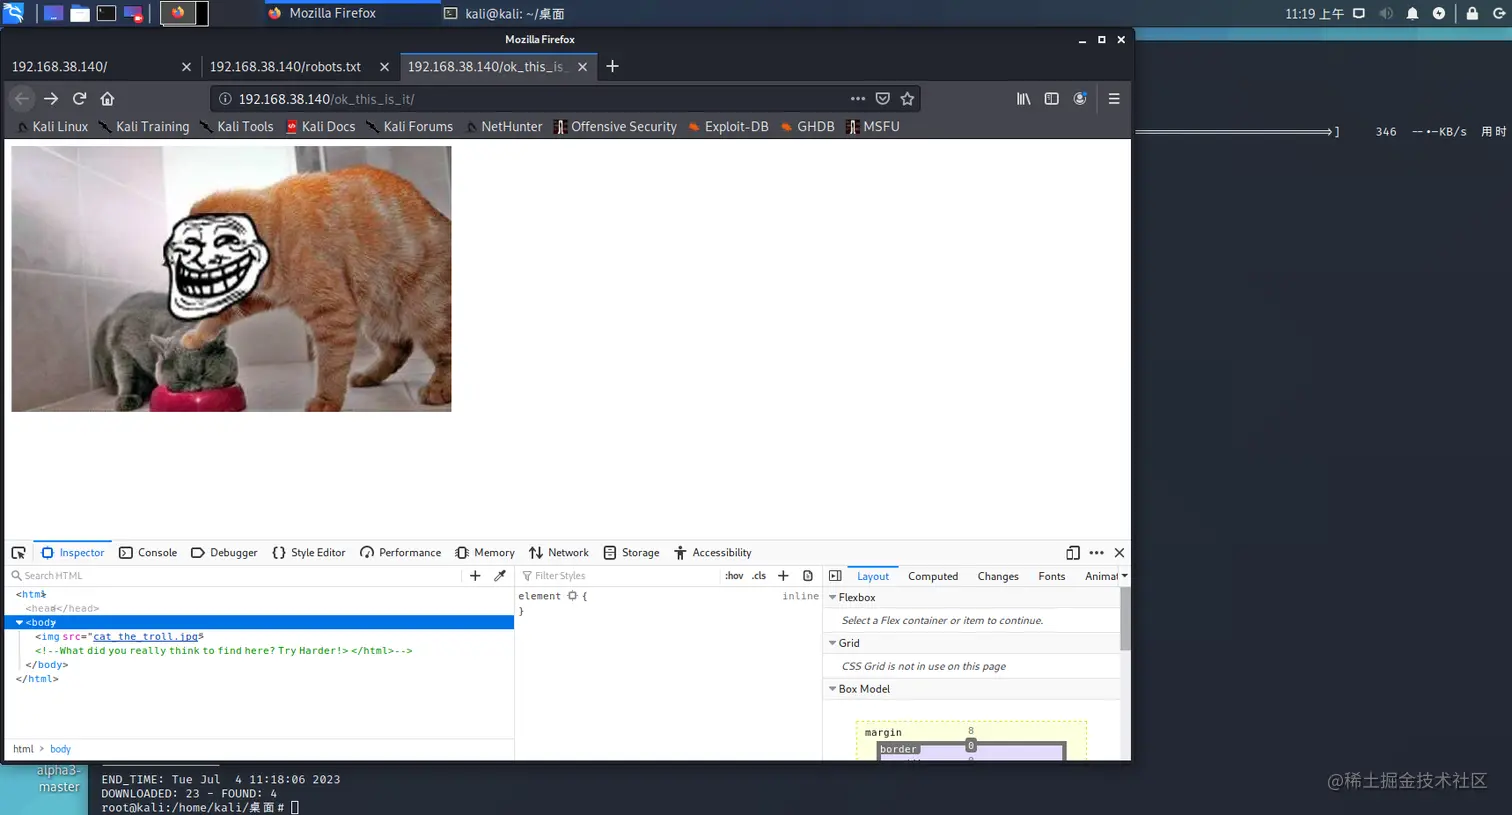
Task: Open the Exploit-DB bookmark
Action: click(x=728, y=127)
